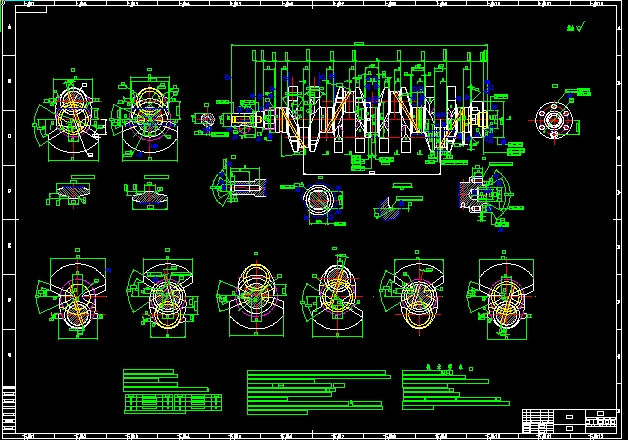The height and width of the screenshot is (440, 628).
Task: Select the surface roughness checkmark symbol
Action: (574, 31)
